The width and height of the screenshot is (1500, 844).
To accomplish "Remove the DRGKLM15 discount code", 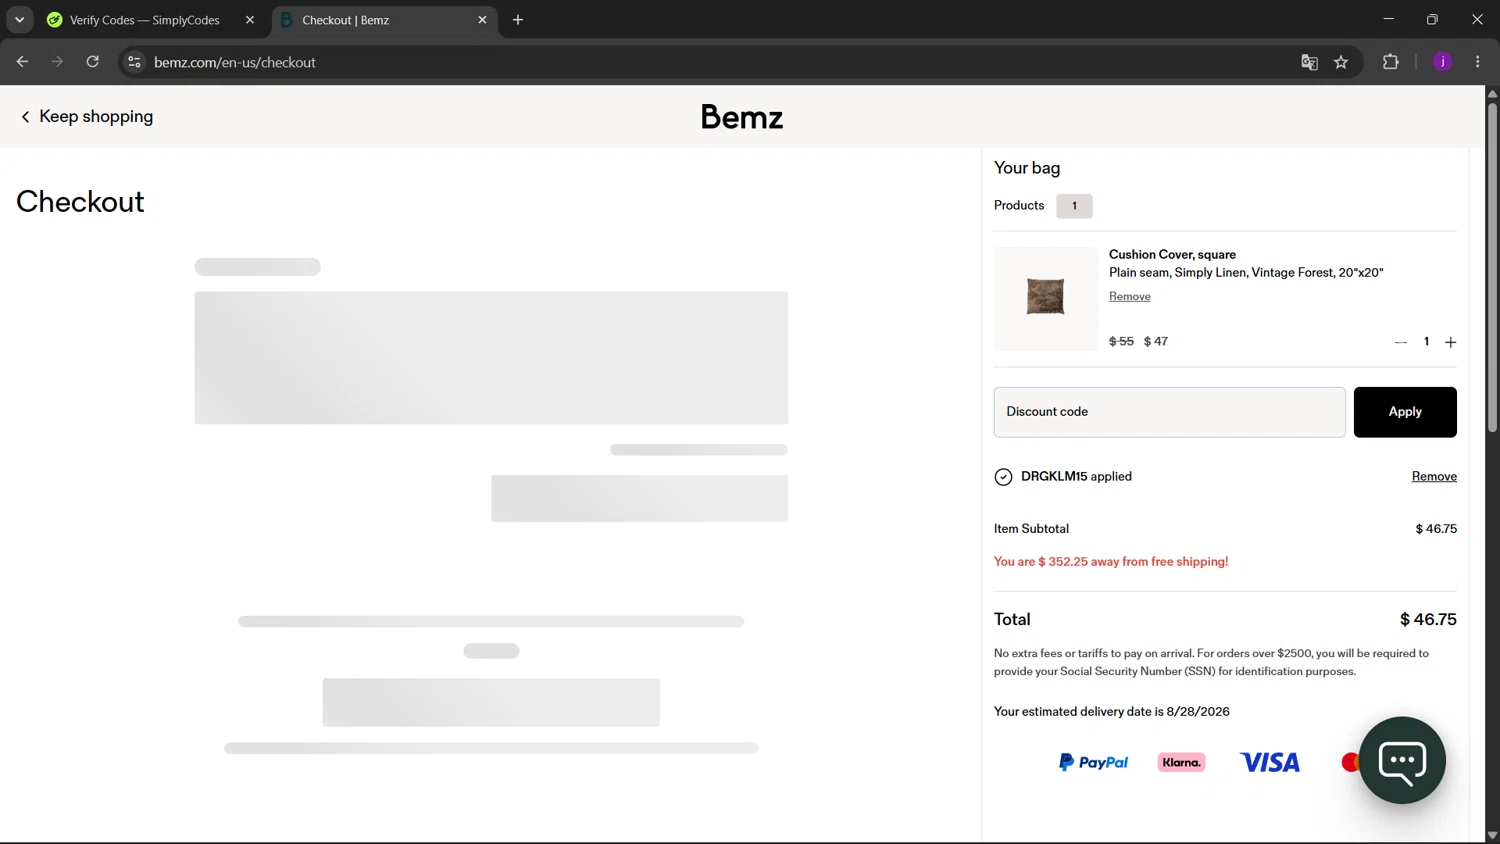I will click(x=1434, y=476).
